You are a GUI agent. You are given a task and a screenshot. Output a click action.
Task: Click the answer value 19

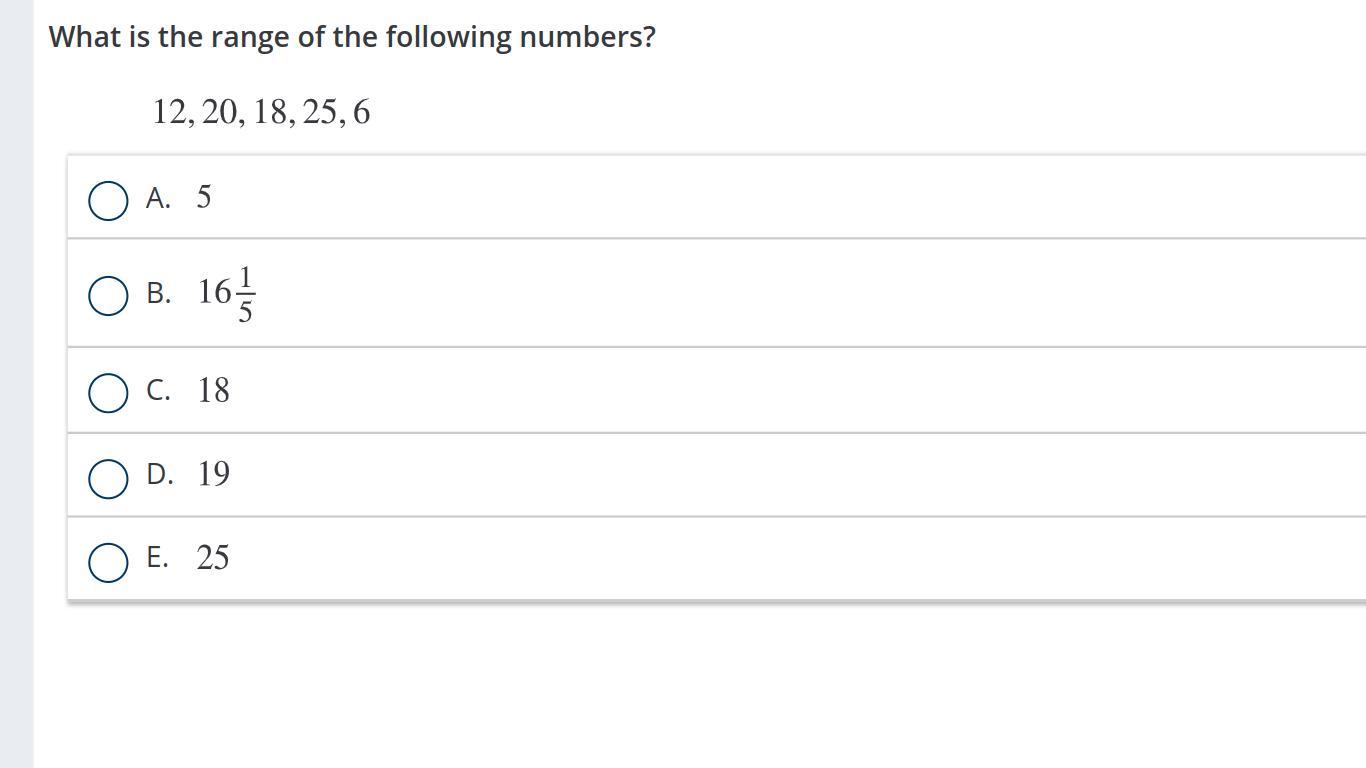pyautogui.click(x=214, y=474)
